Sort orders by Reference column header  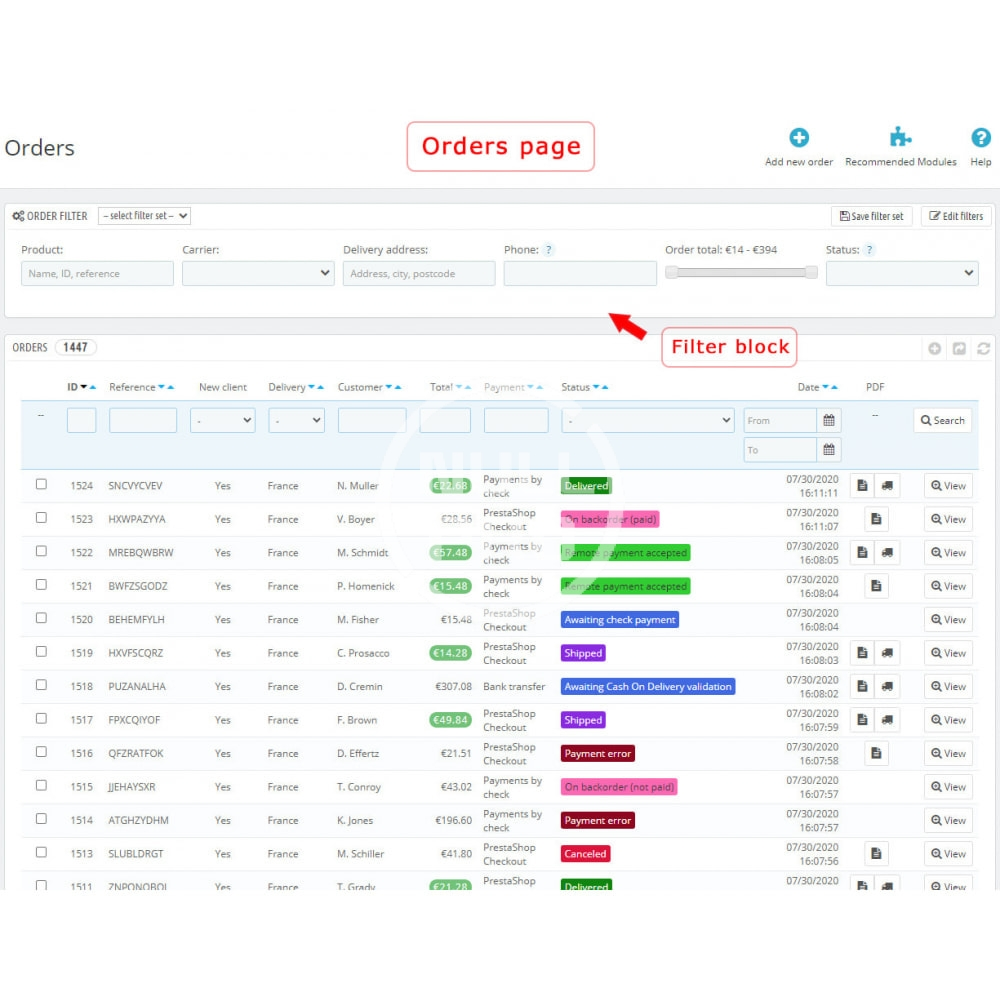tap(132, 387)
